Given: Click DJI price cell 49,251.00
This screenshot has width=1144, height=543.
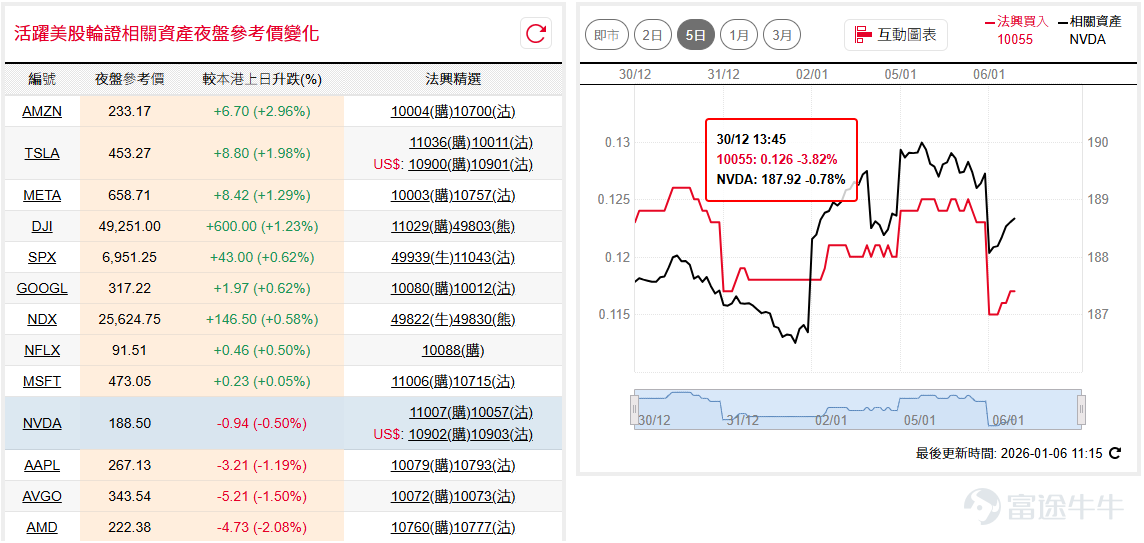Looking at the screenshot, I should click(x=130, y=226).
